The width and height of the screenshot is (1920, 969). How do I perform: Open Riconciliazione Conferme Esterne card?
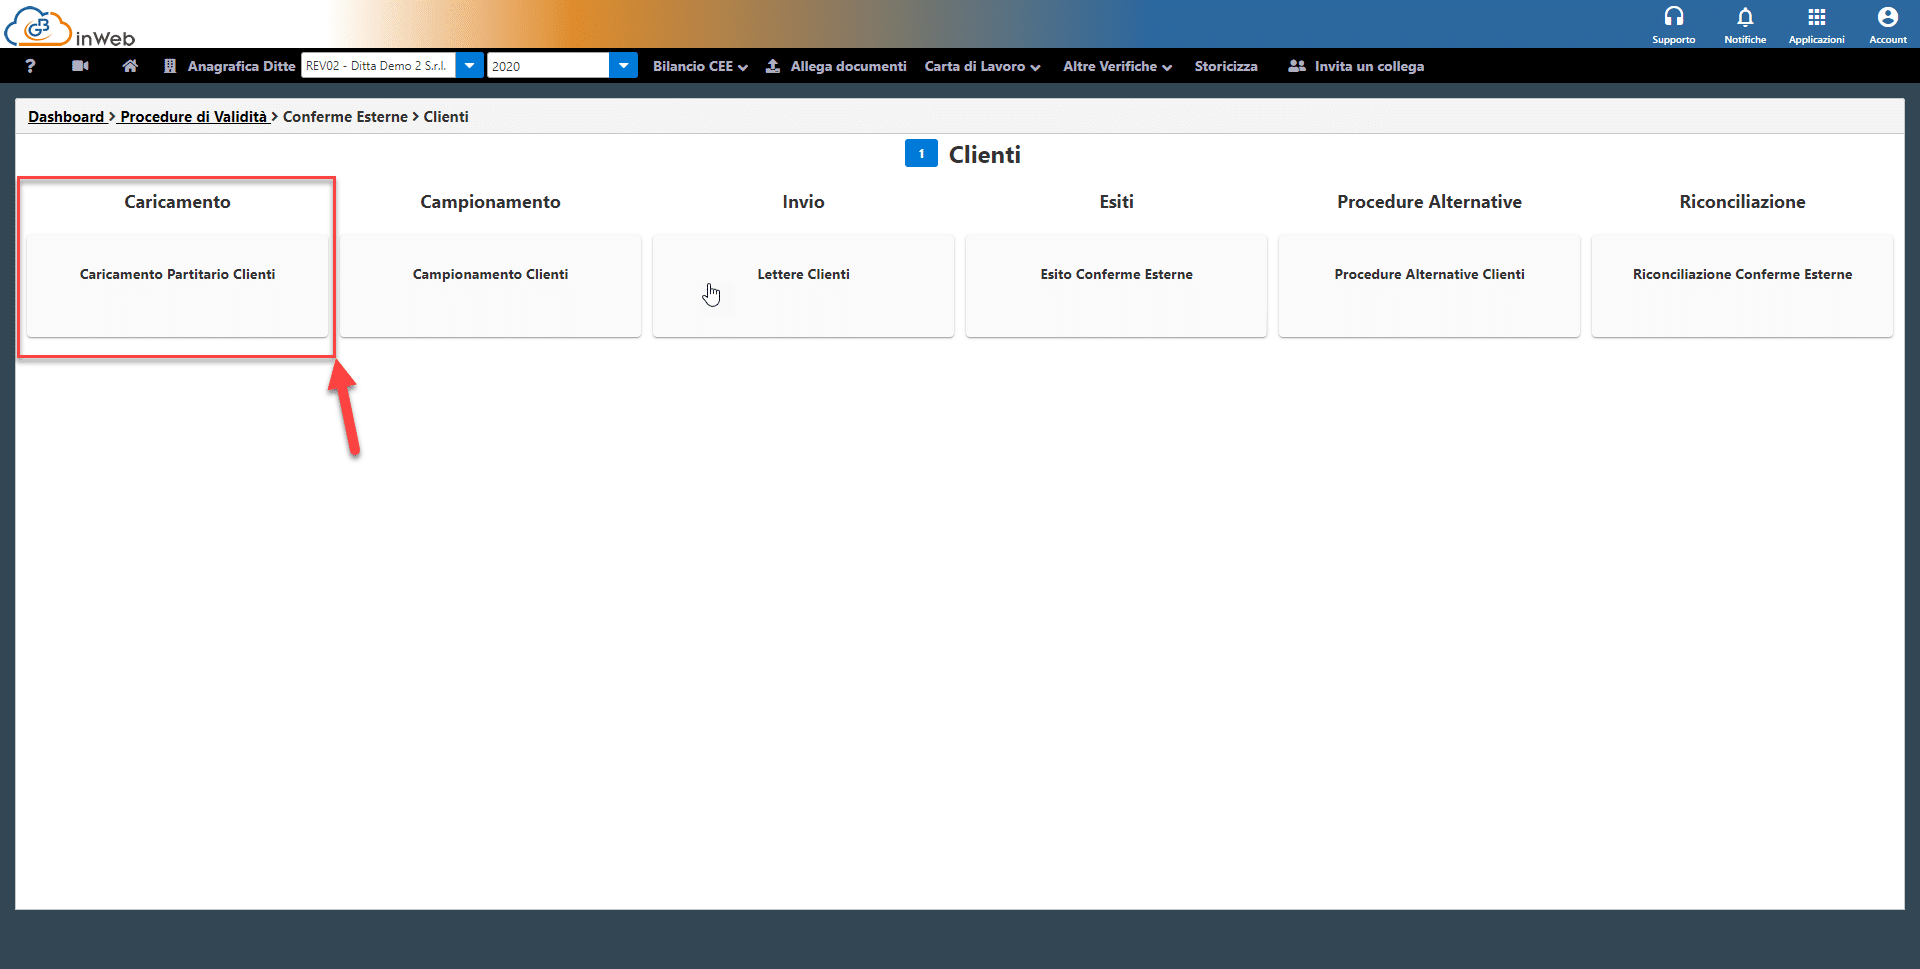(1742, 285)
